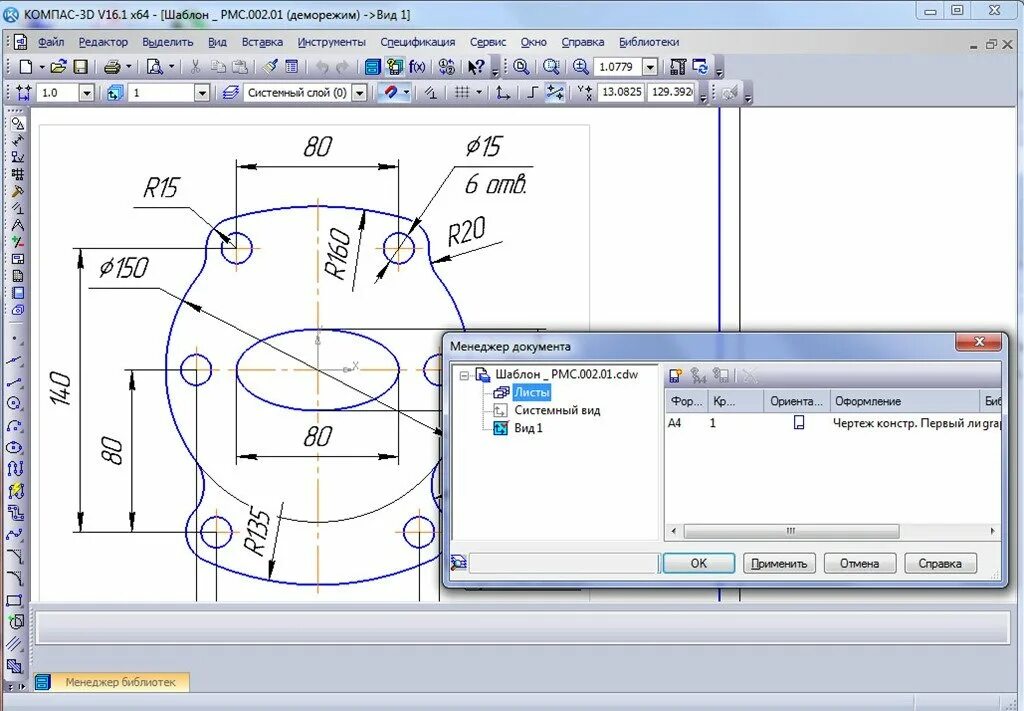Click the Ориента... column header
The width and height of the screenshot is (1024, 711).
click(796, 401)
